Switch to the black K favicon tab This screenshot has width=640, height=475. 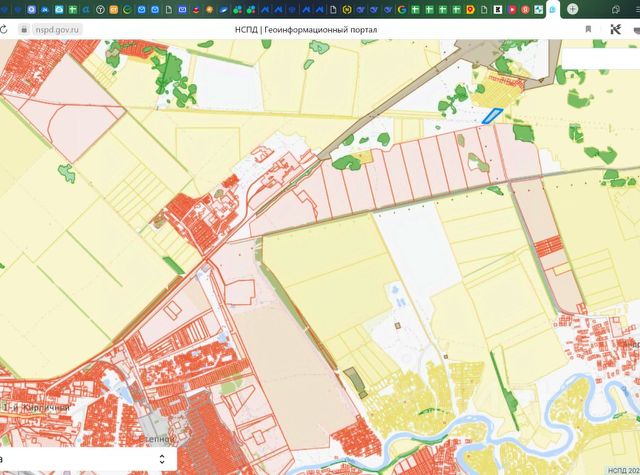tap(498, 9)
